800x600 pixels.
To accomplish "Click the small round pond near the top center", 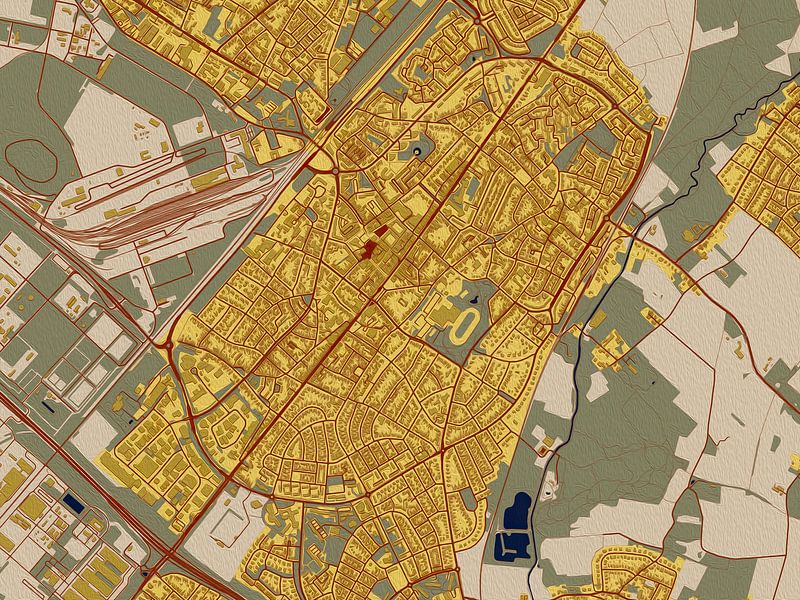I will (x=416, y=152).
